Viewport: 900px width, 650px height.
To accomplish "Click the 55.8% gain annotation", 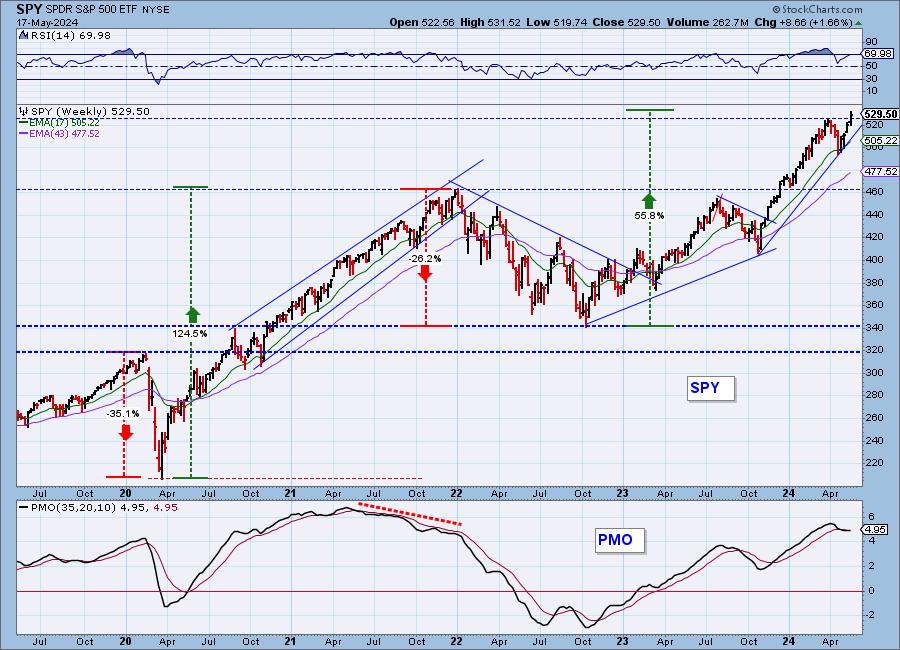I will click(x=649, y=216).
